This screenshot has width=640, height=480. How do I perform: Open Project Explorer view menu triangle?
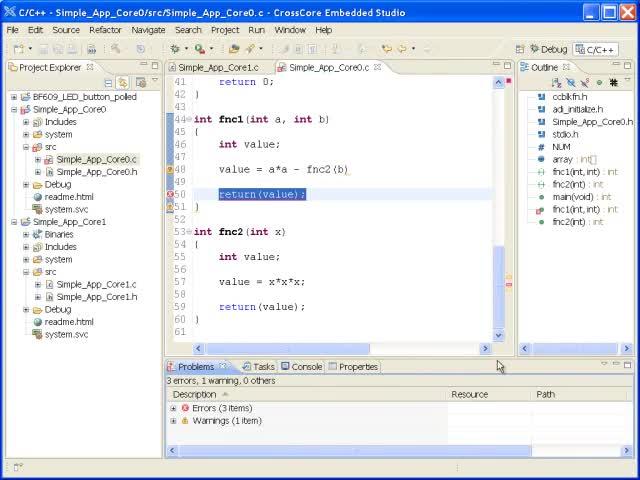[x=155, y=81]
